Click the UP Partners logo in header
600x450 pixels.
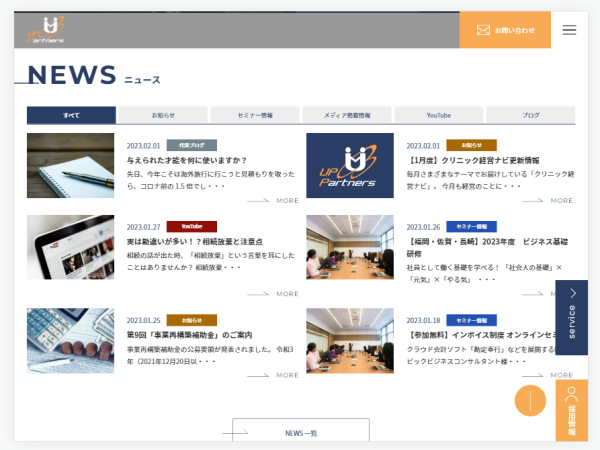tap(46, 29)
